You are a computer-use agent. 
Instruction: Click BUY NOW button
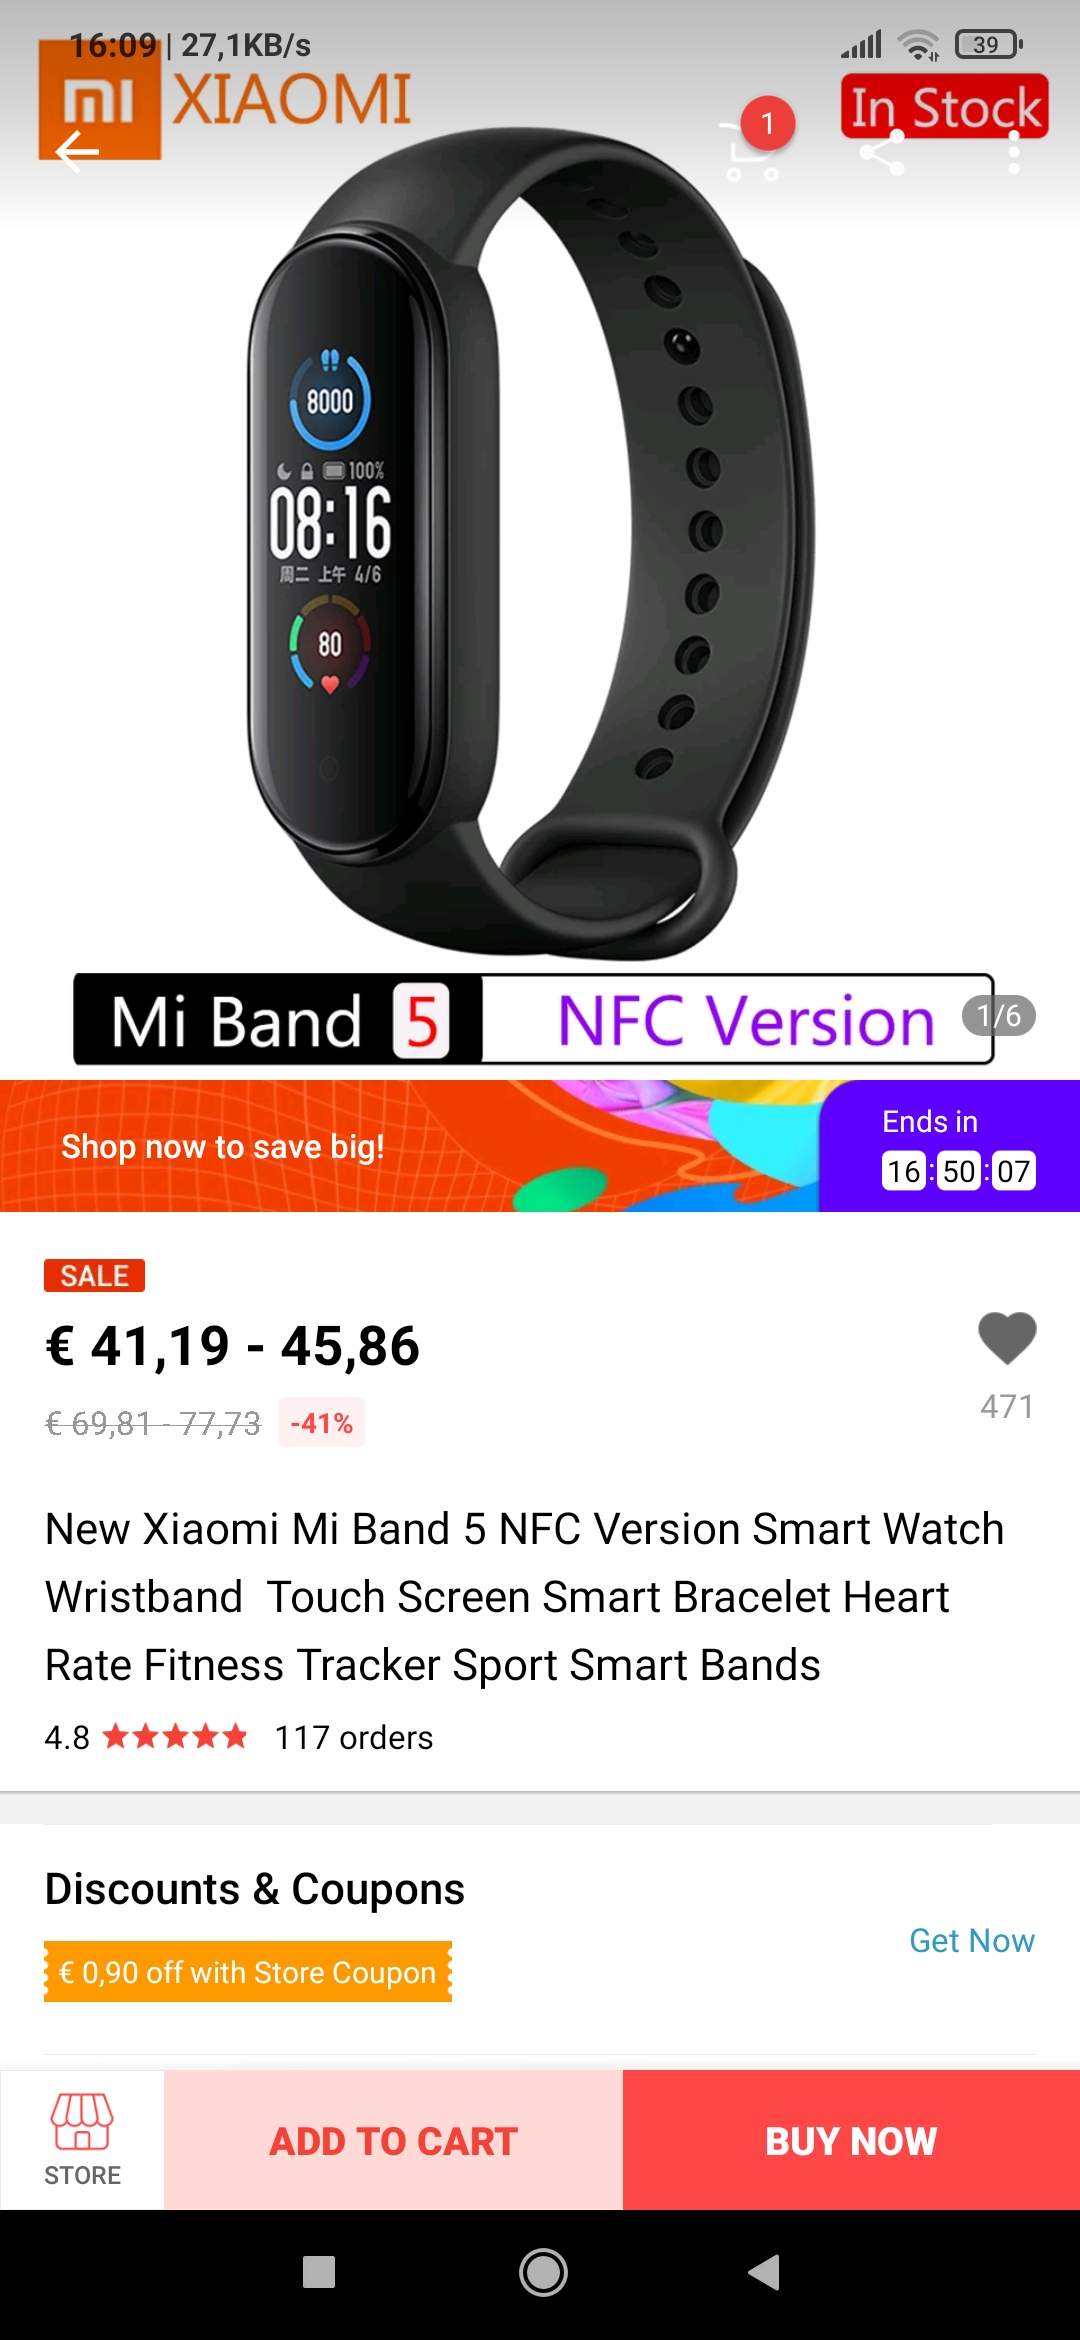pyautogui.click(x=851, y=2140)
